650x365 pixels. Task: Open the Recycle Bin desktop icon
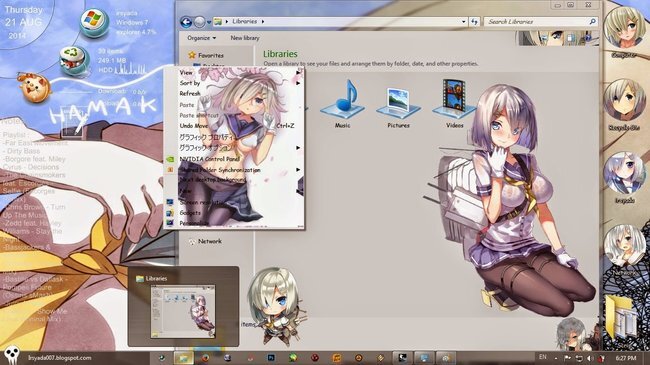624,105
